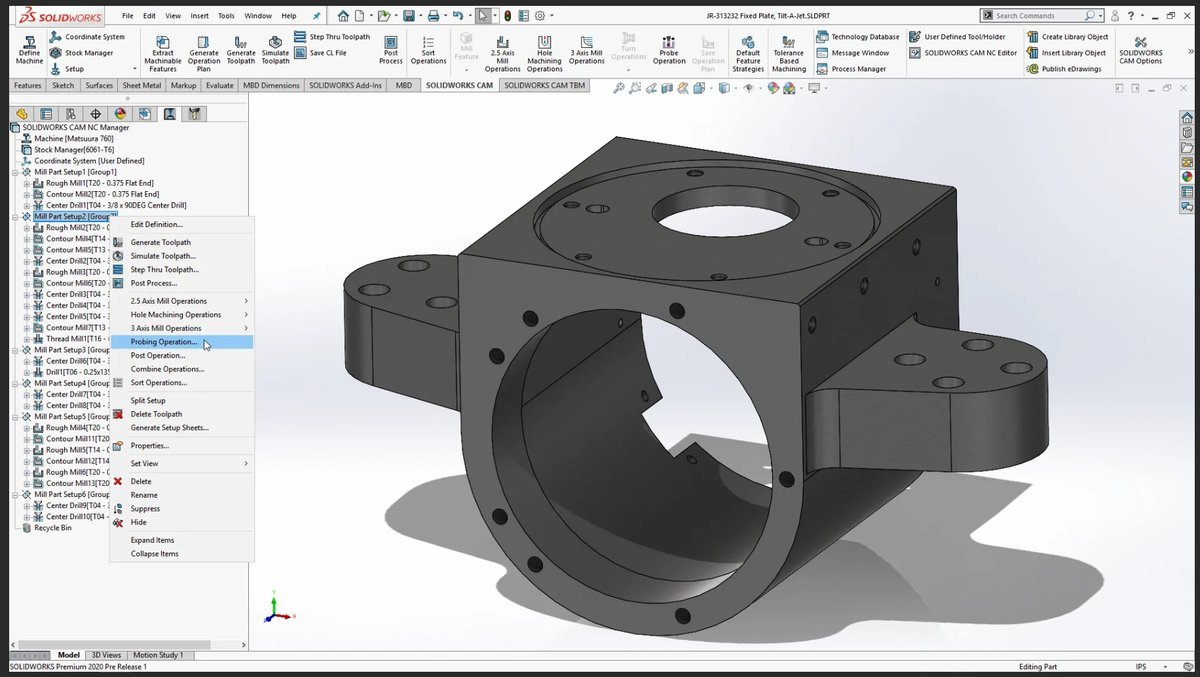Launch Simulate Toolpath from the ribbon

point(275,51)
